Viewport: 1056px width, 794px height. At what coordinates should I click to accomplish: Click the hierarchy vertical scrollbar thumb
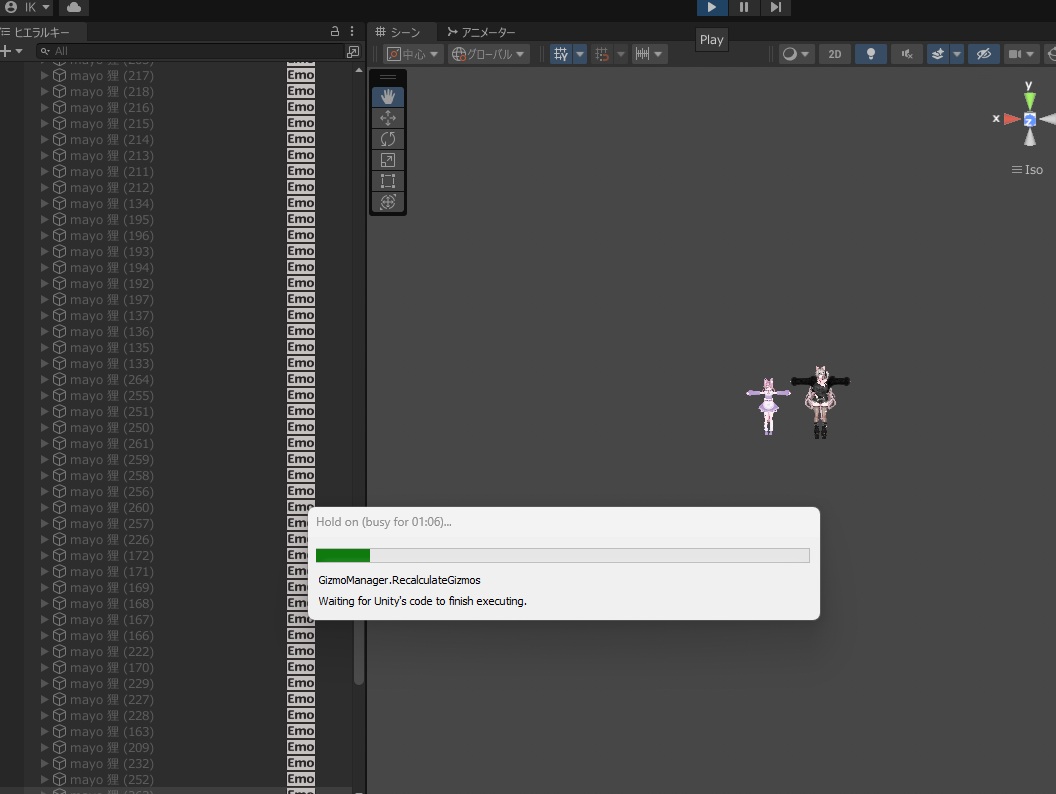(358, 652)
